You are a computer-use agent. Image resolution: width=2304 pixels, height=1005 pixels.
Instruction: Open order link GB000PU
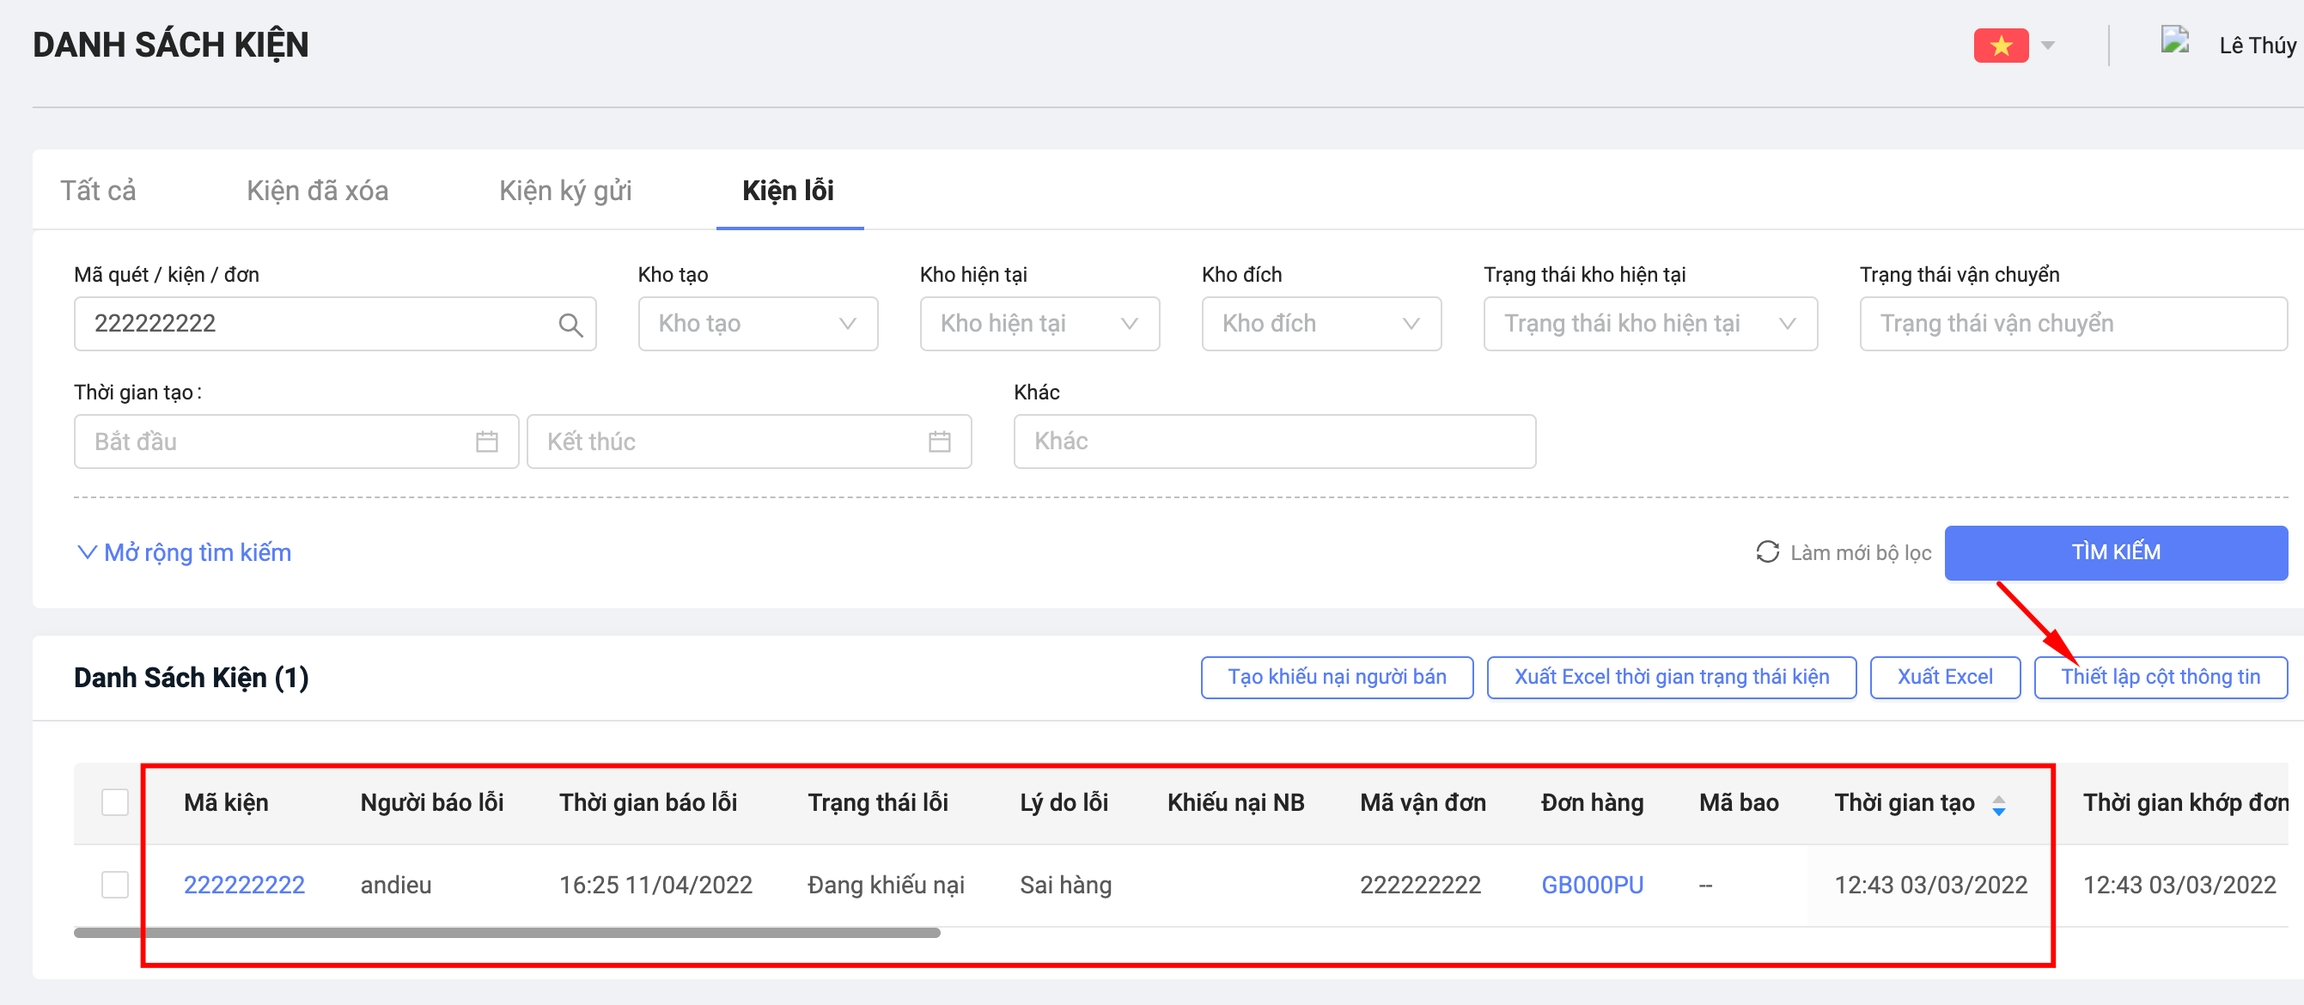click(1592, 885)
